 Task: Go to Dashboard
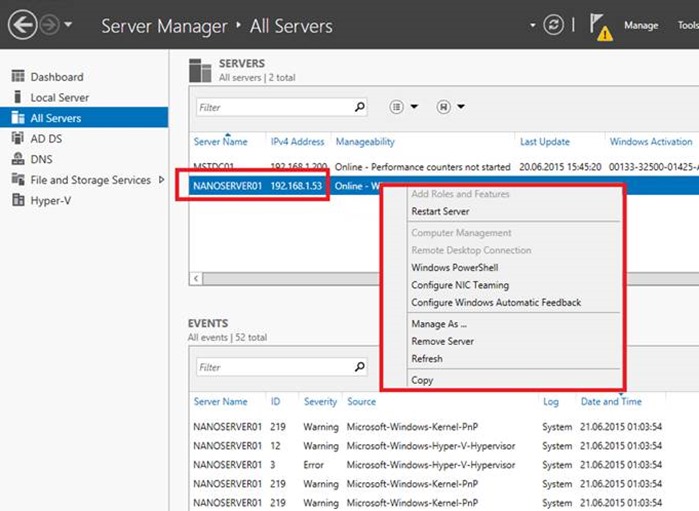click(57, 77)
